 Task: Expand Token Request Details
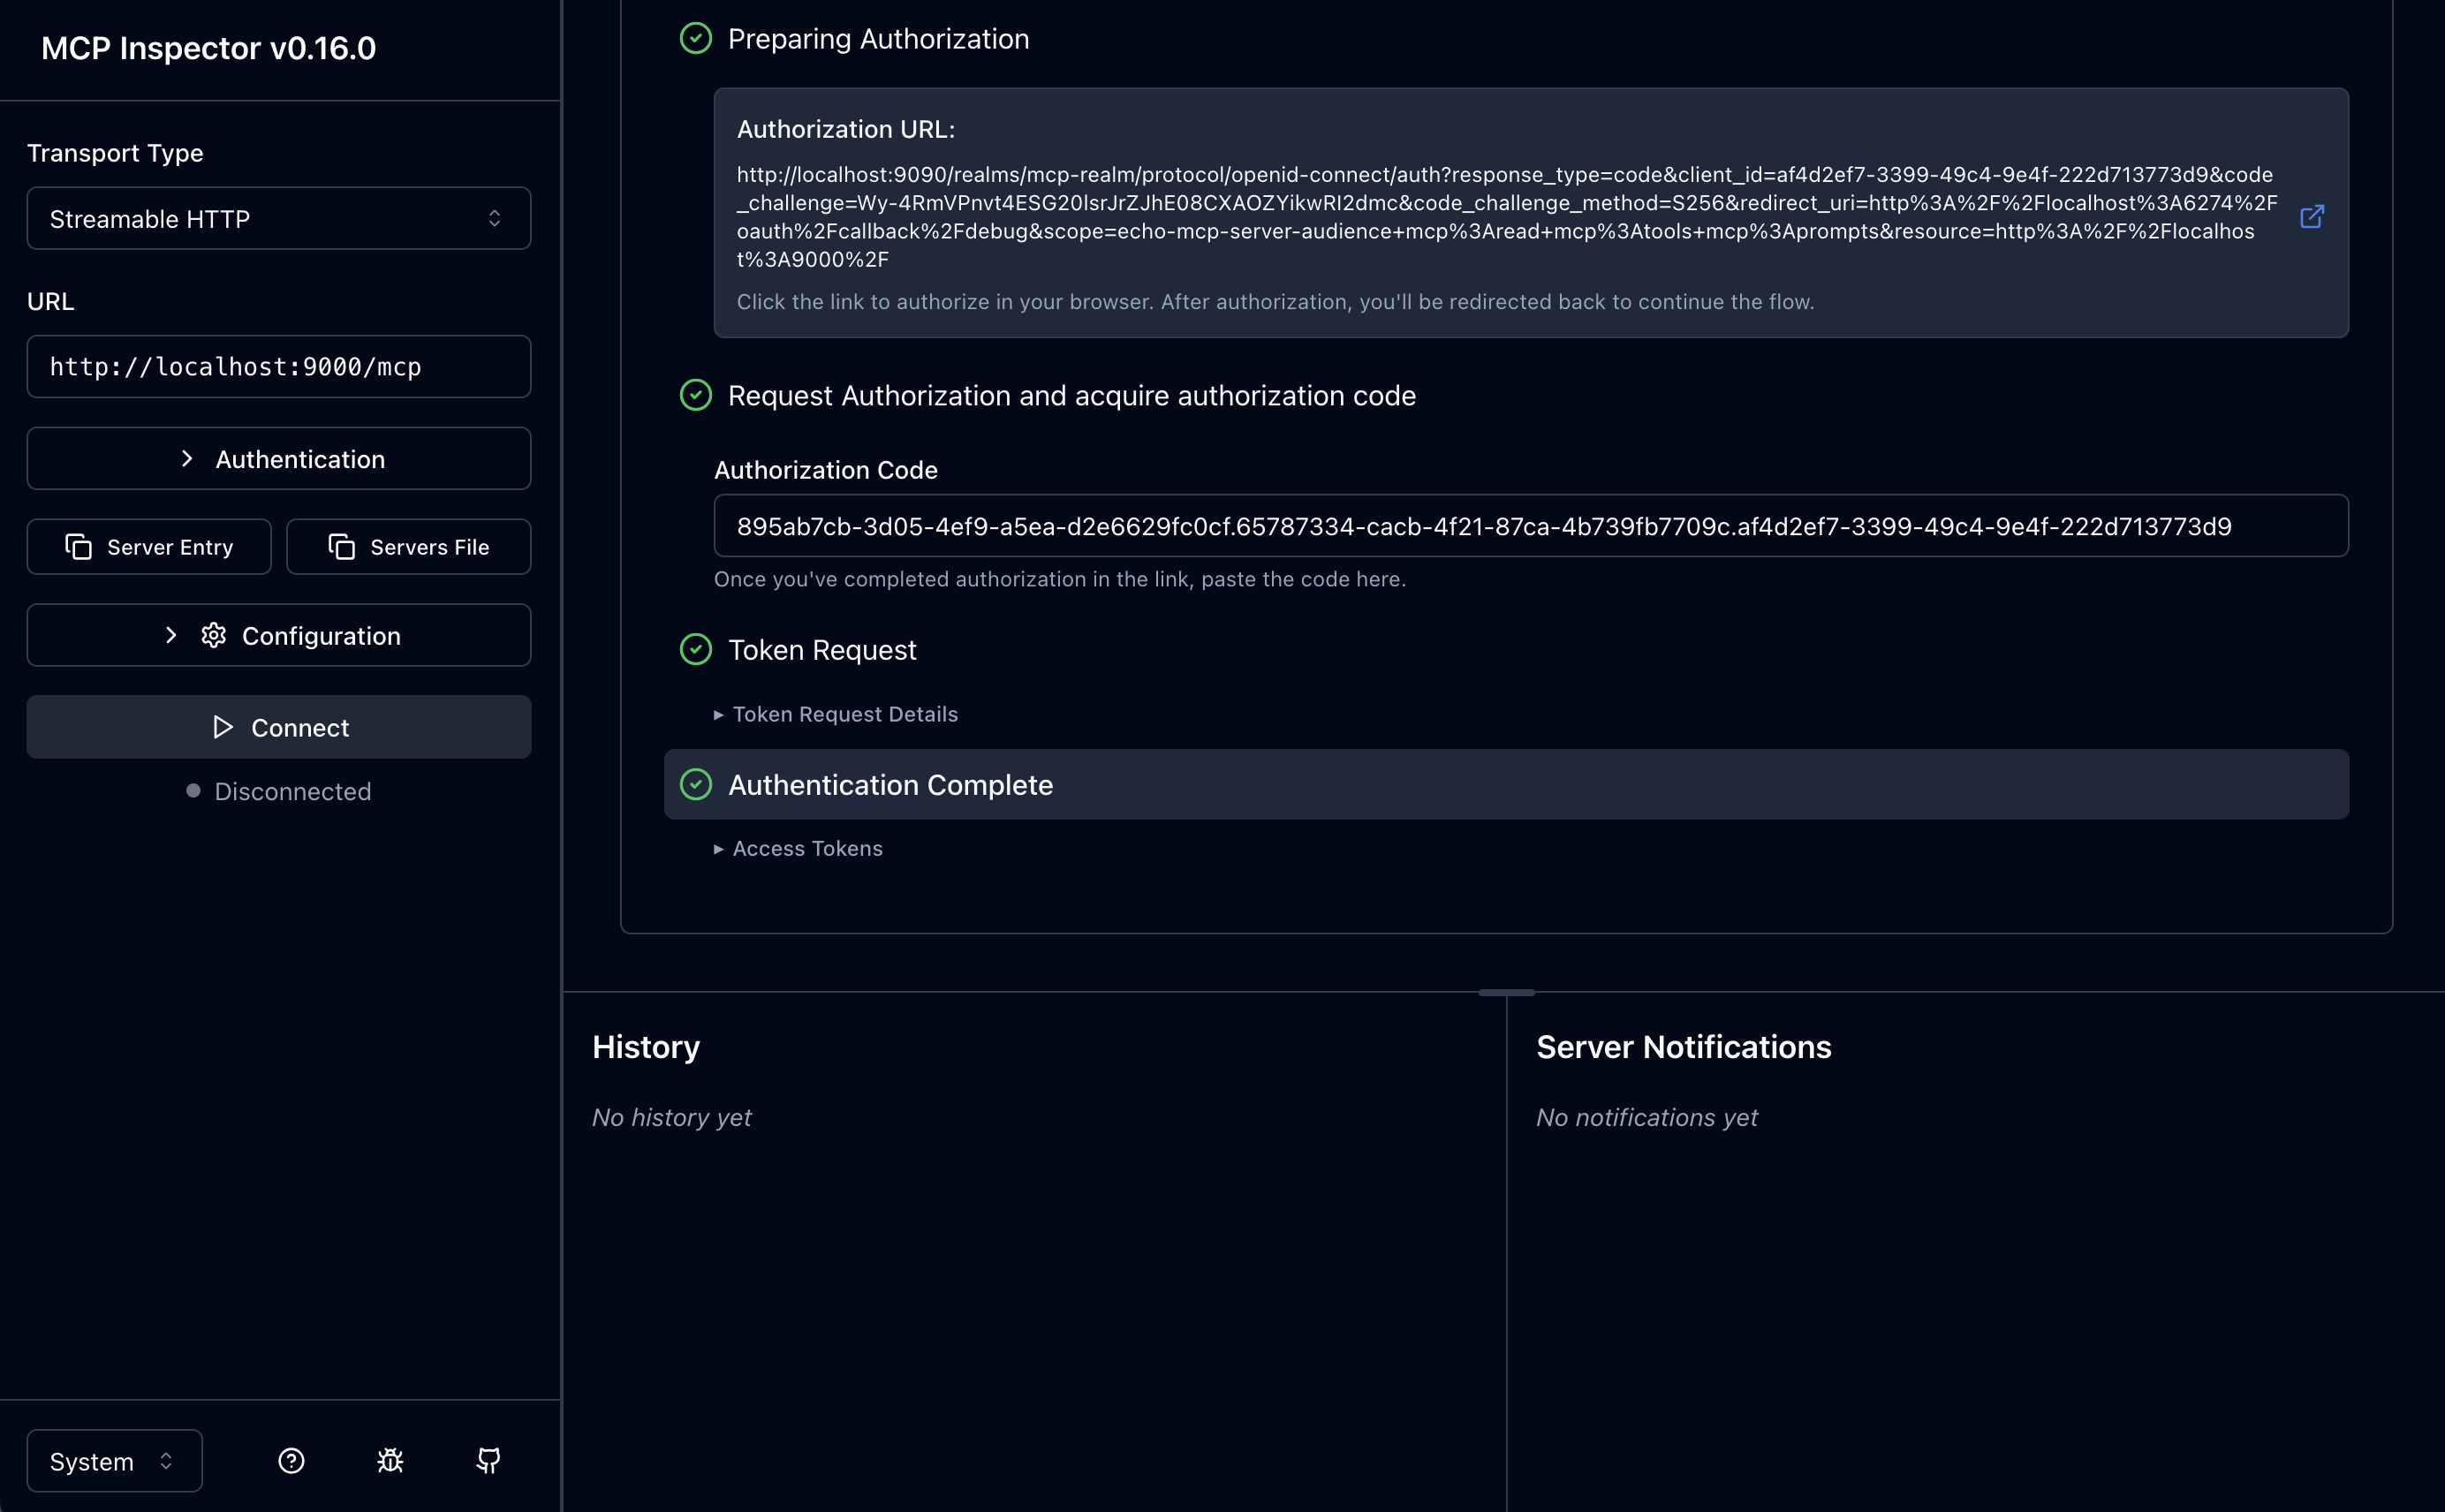[836, 714]
